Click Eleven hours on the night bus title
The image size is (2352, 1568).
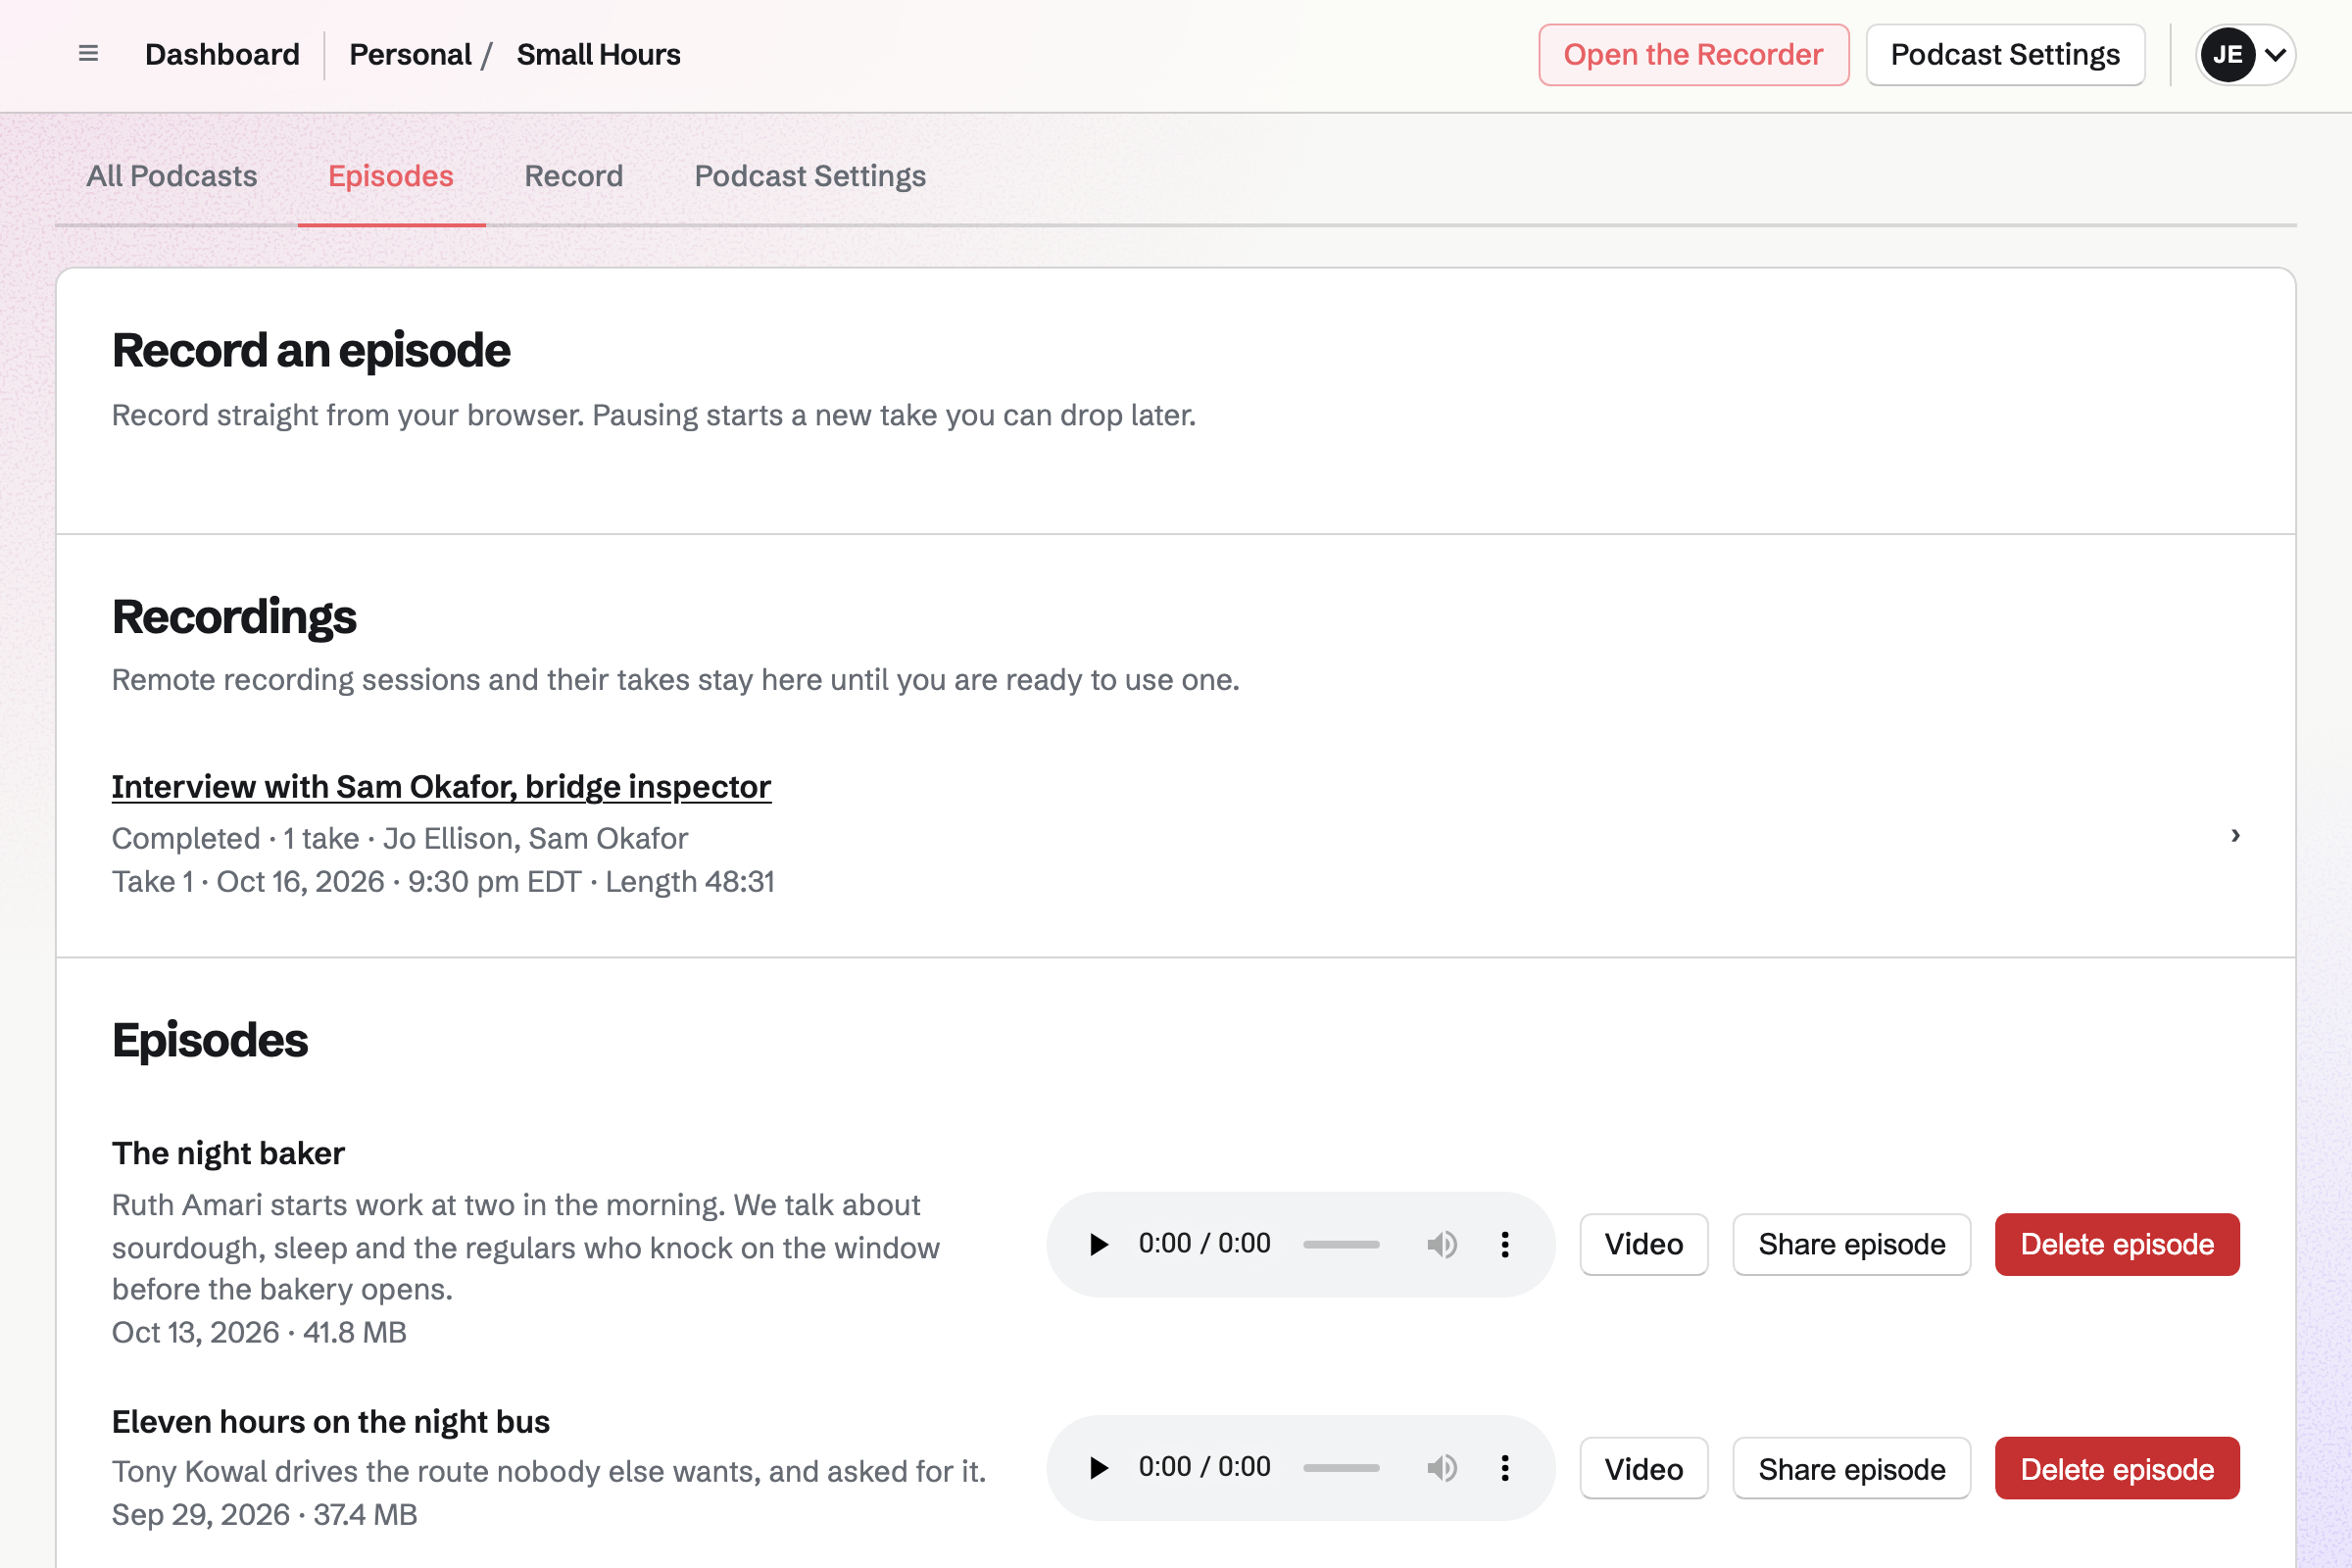331,1421
